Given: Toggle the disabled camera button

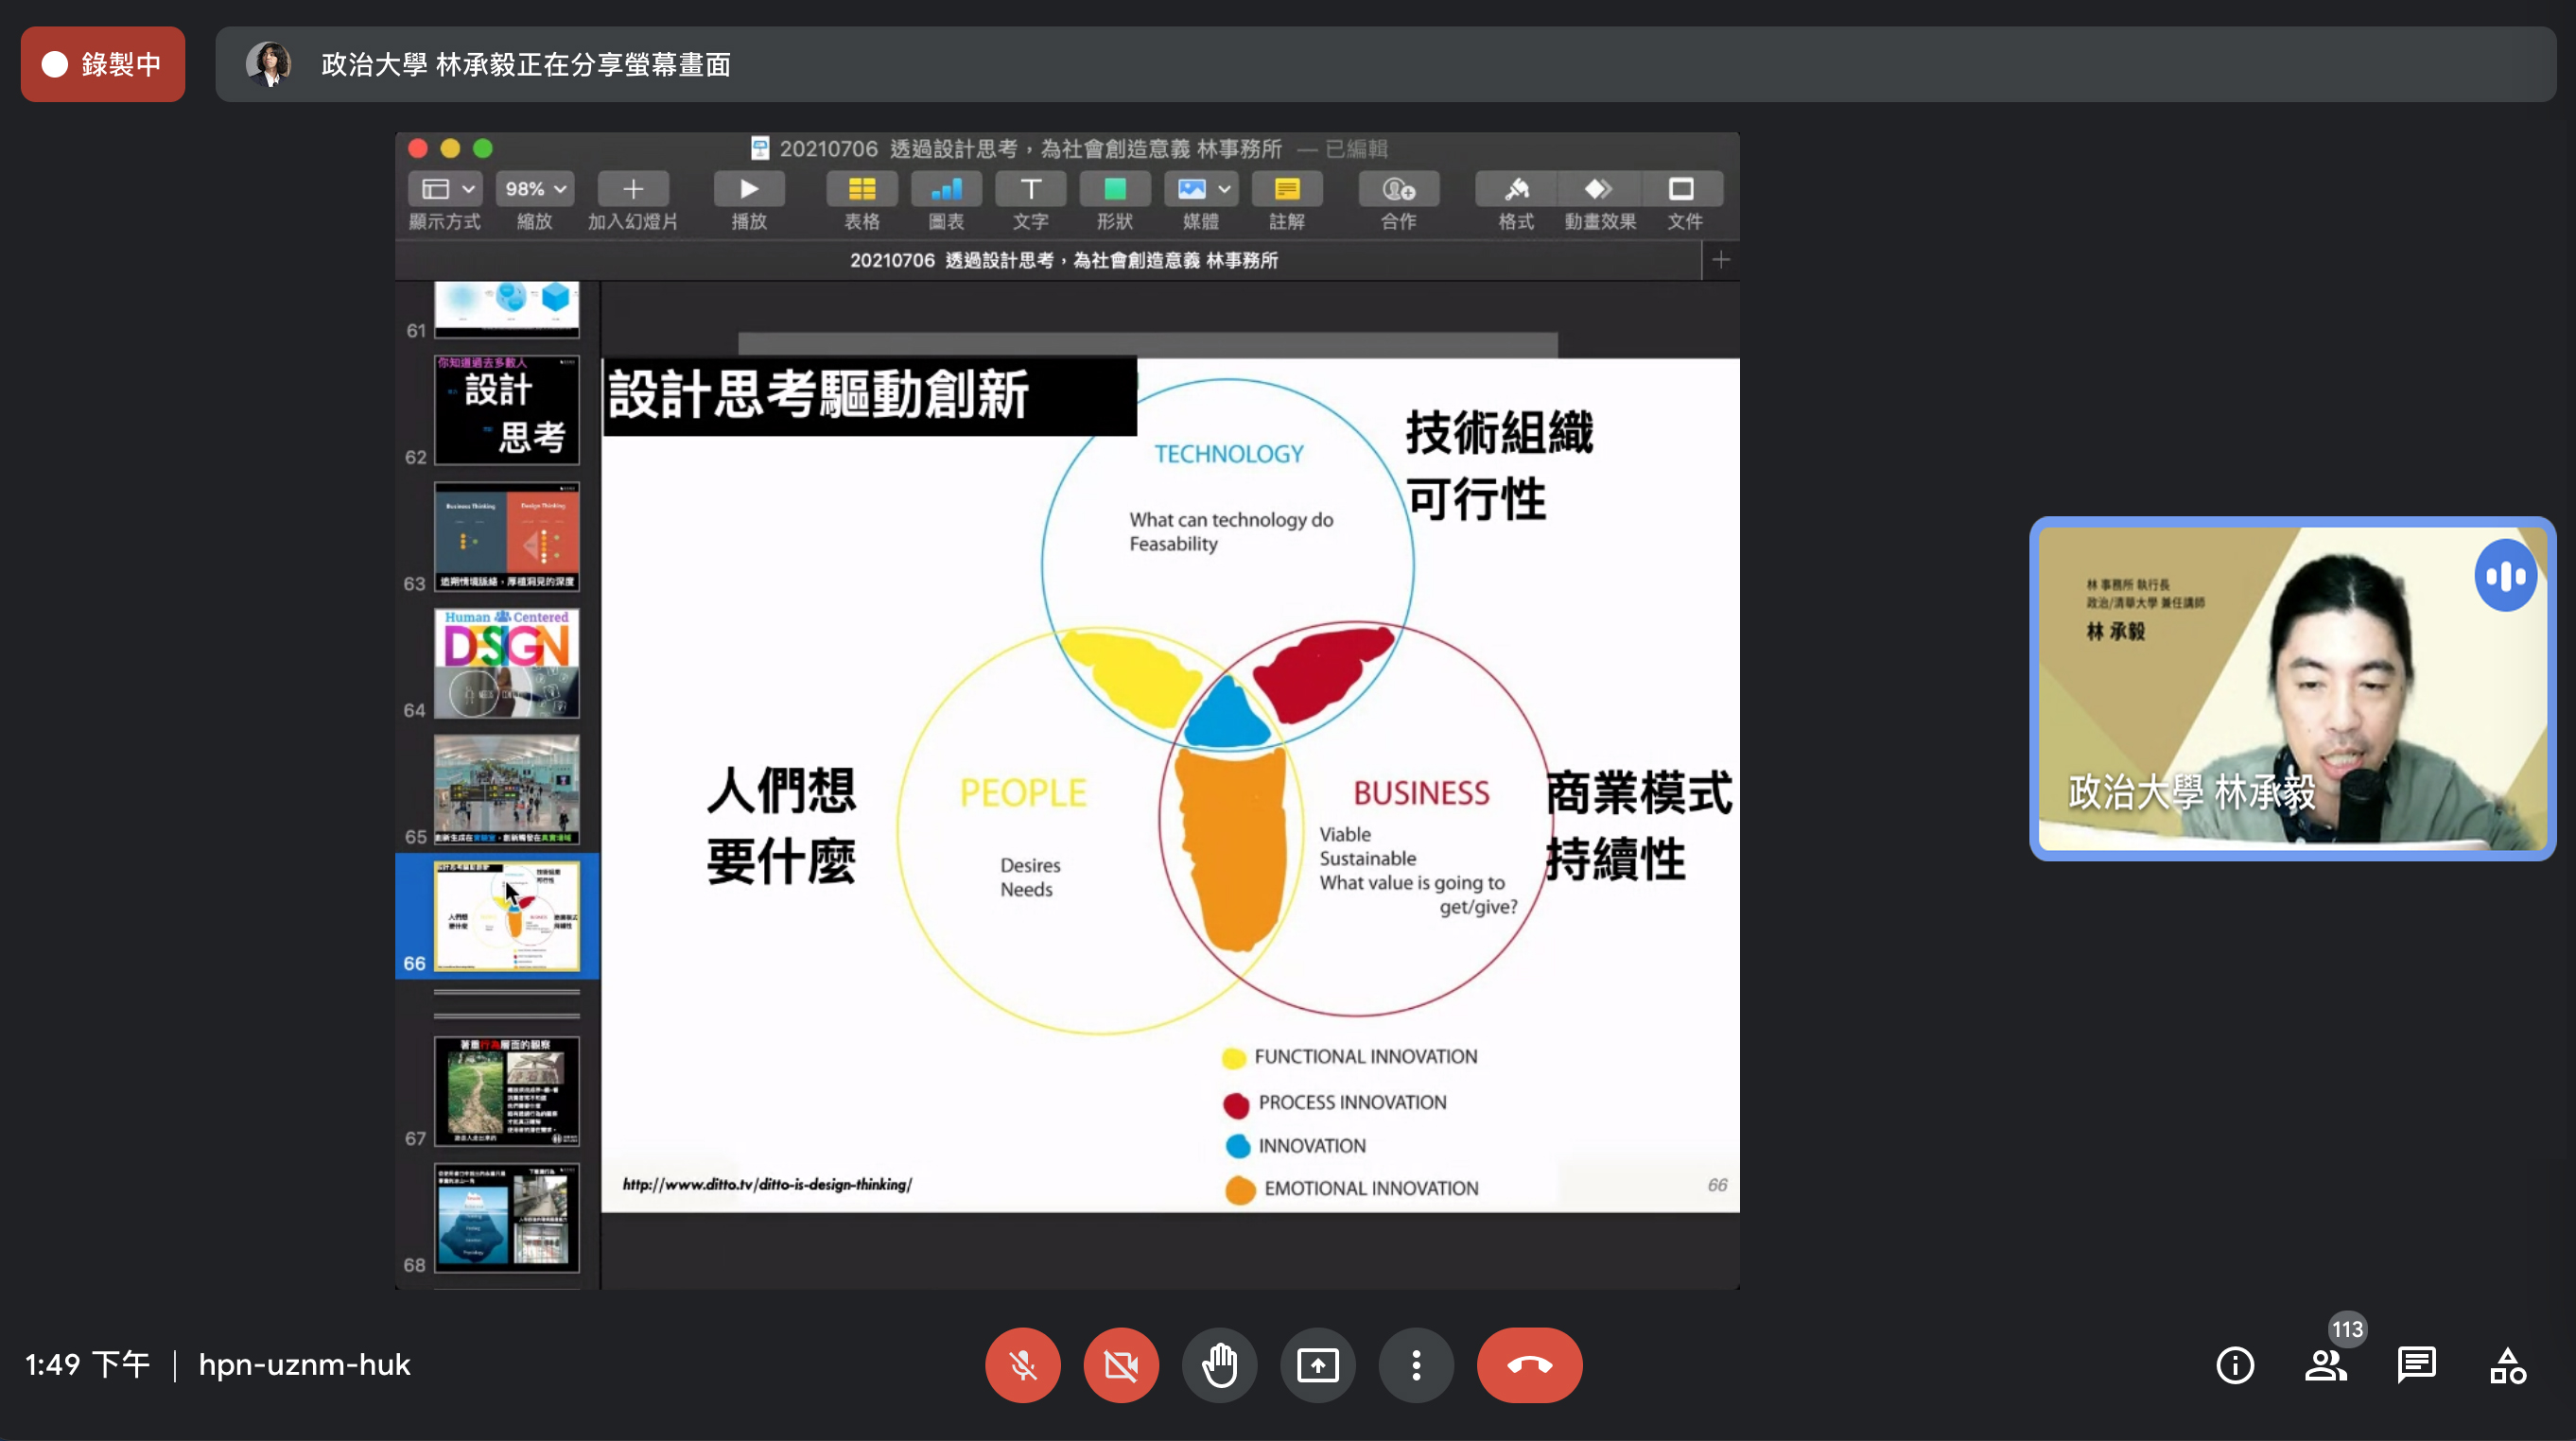Looking at the screenshot, I should click(1120, 1365).
